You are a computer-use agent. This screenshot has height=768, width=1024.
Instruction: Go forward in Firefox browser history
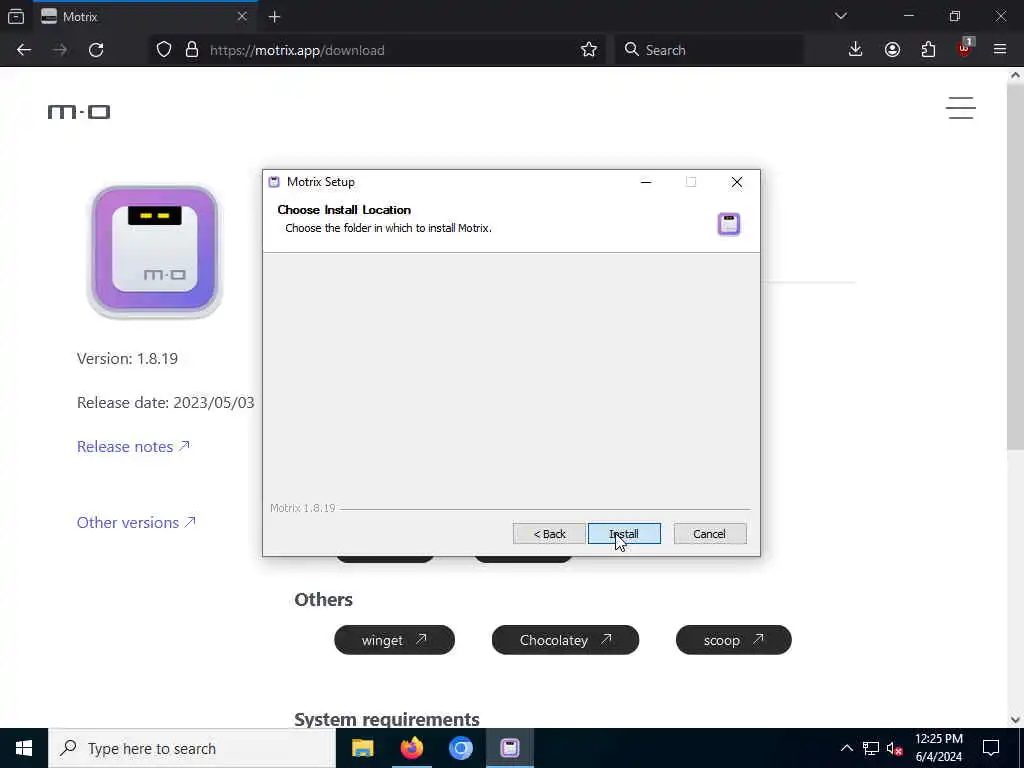tap(60, 50)
